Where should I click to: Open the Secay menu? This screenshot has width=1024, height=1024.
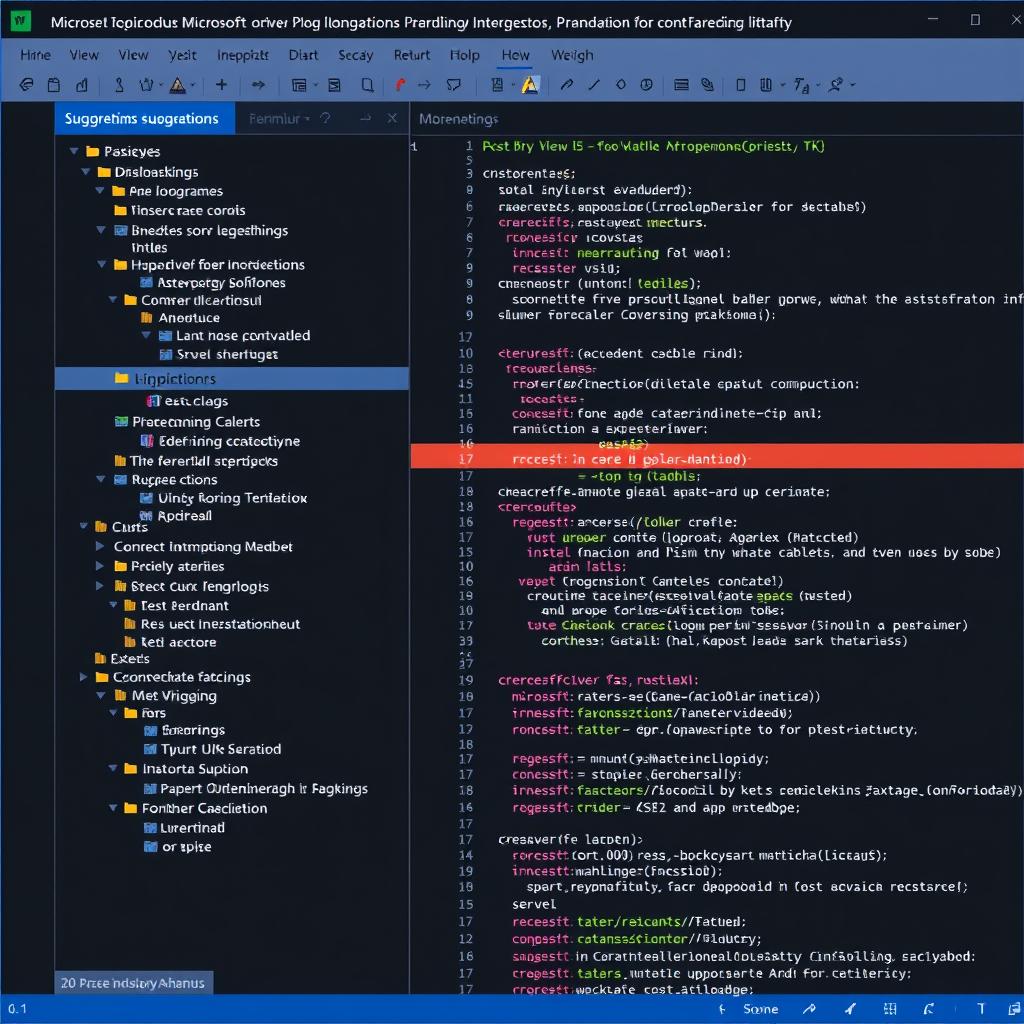point(355,55)
